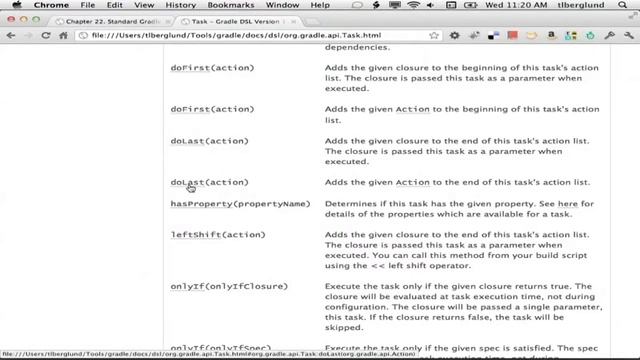
Task: Open the Apple menu
Action: [17, 5]
